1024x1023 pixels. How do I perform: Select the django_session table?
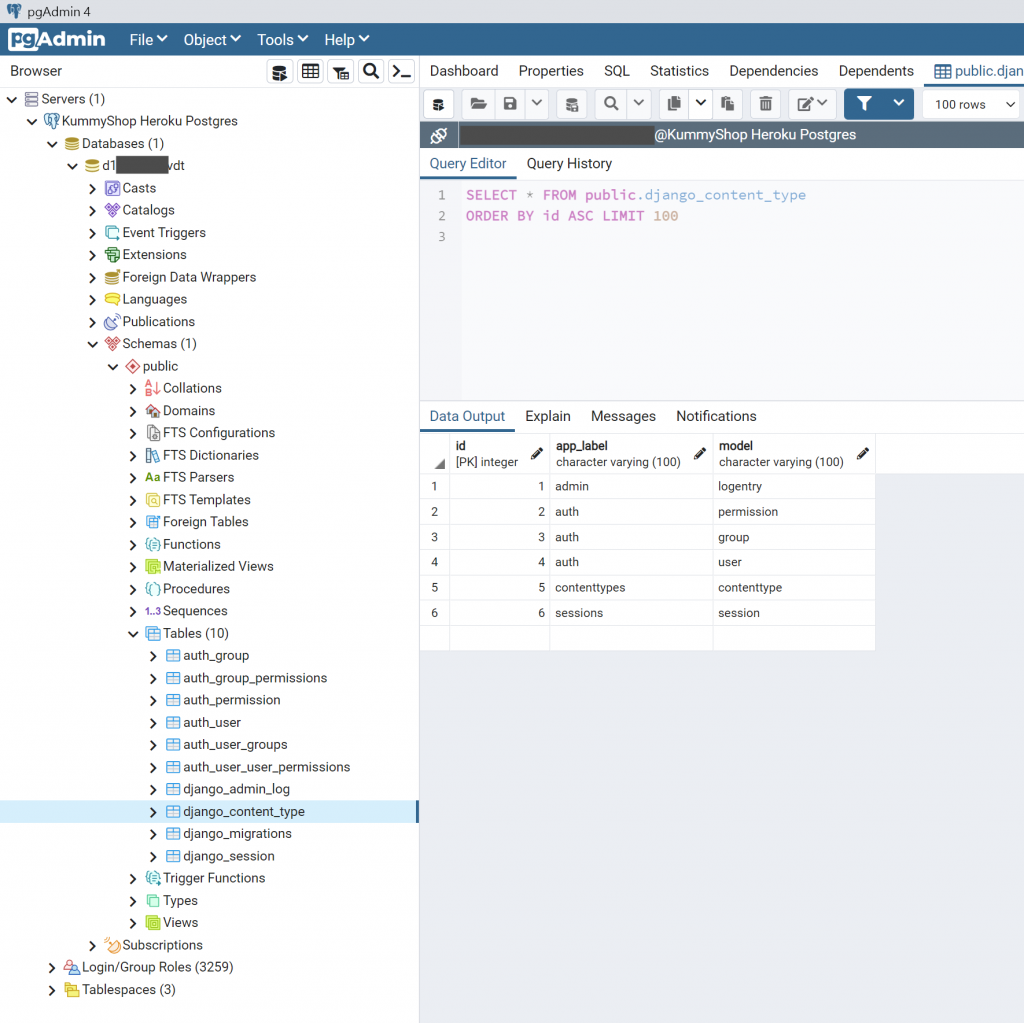pyautogui.click(x=229, y=856)
